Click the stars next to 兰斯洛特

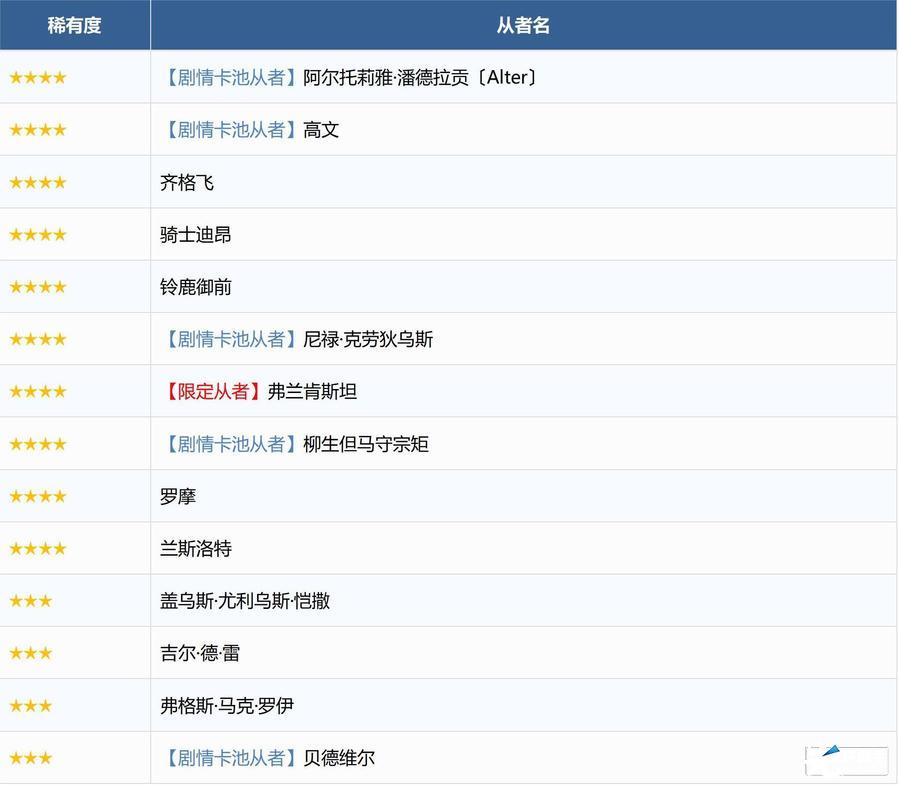click(38, 548)
